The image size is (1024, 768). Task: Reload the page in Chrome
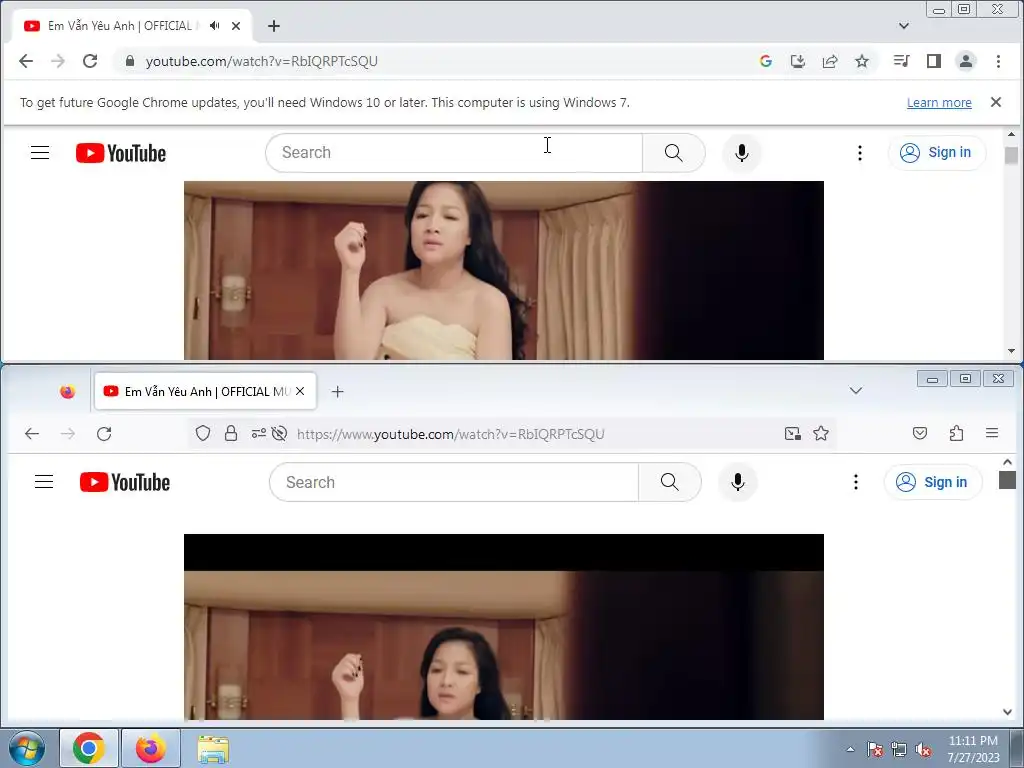90,61
